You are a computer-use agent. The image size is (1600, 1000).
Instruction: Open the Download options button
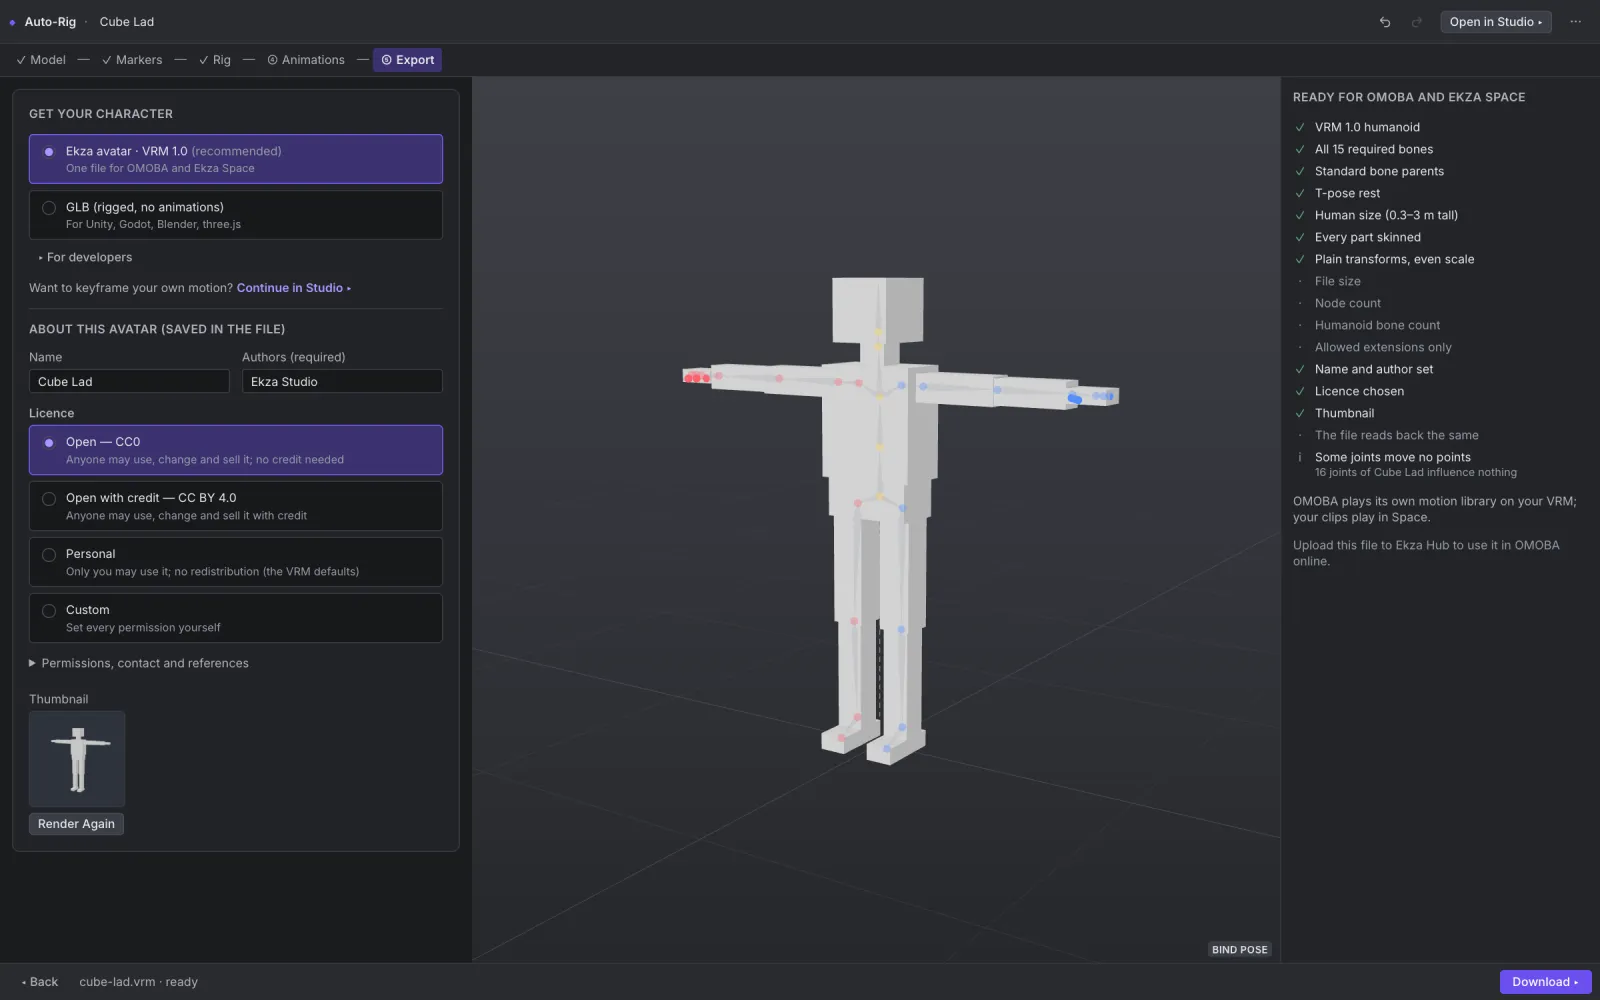pos(1545,982)
